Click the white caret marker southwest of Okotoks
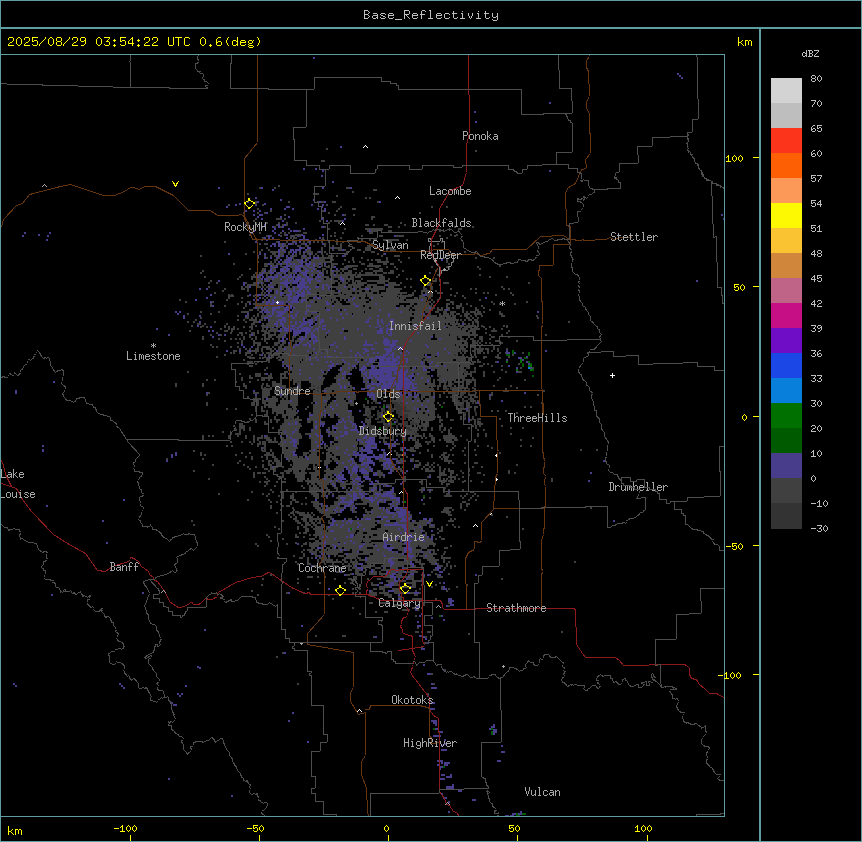Viewport: 862px width, 842px height. point(360,711)
